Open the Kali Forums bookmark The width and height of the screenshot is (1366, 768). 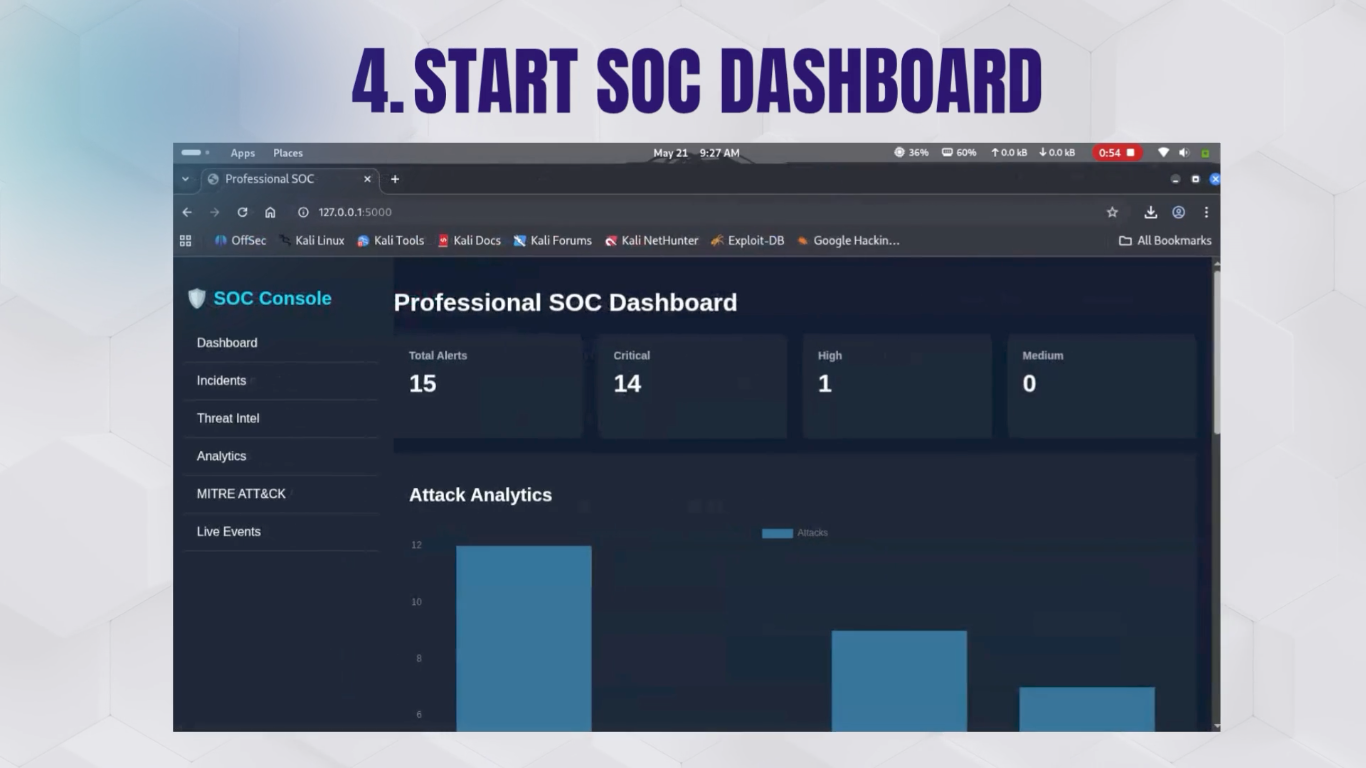tap(553, 240)
